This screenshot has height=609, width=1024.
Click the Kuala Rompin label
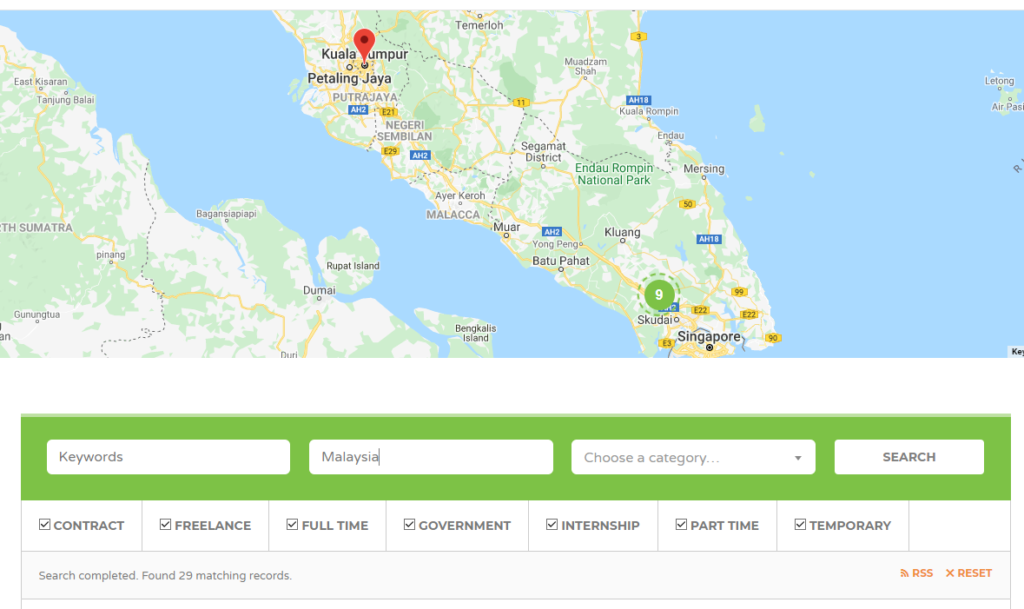pyautogui.click(x=648, y=111)
